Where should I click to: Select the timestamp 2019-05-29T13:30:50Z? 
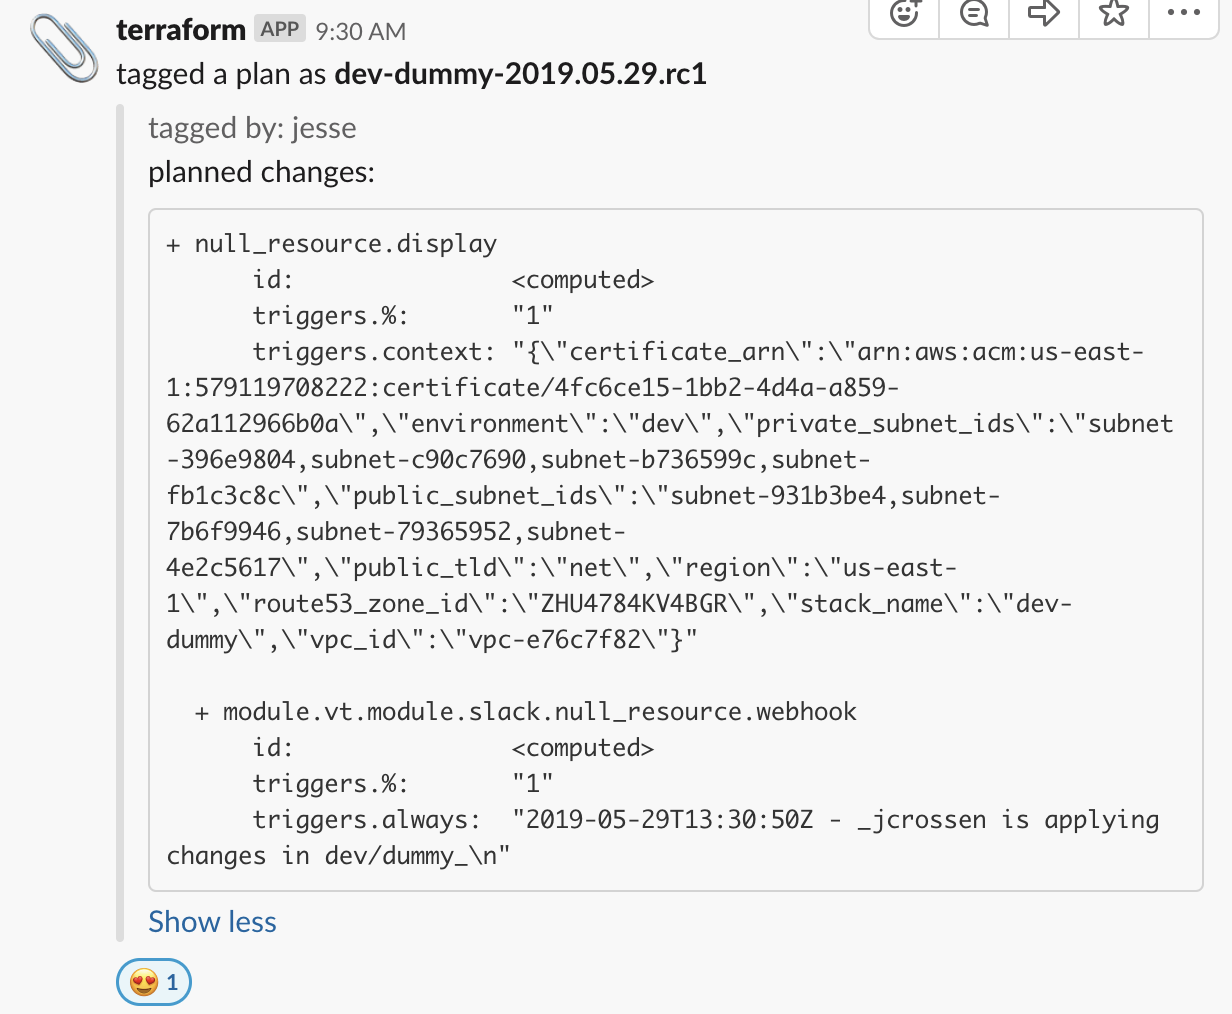(670, 820)
